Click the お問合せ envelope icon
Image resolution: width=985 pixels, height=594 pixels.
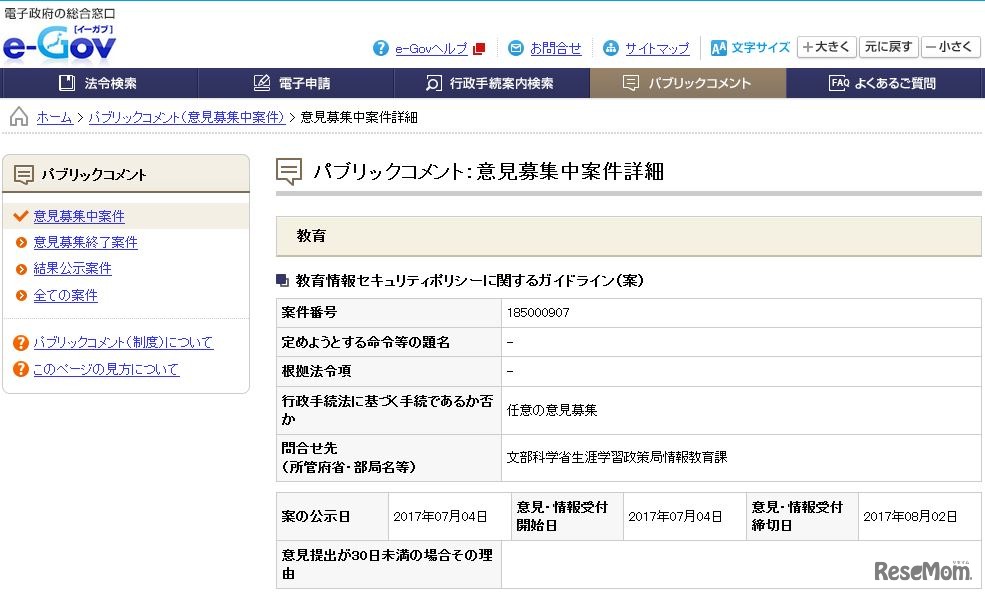[516, 48]
